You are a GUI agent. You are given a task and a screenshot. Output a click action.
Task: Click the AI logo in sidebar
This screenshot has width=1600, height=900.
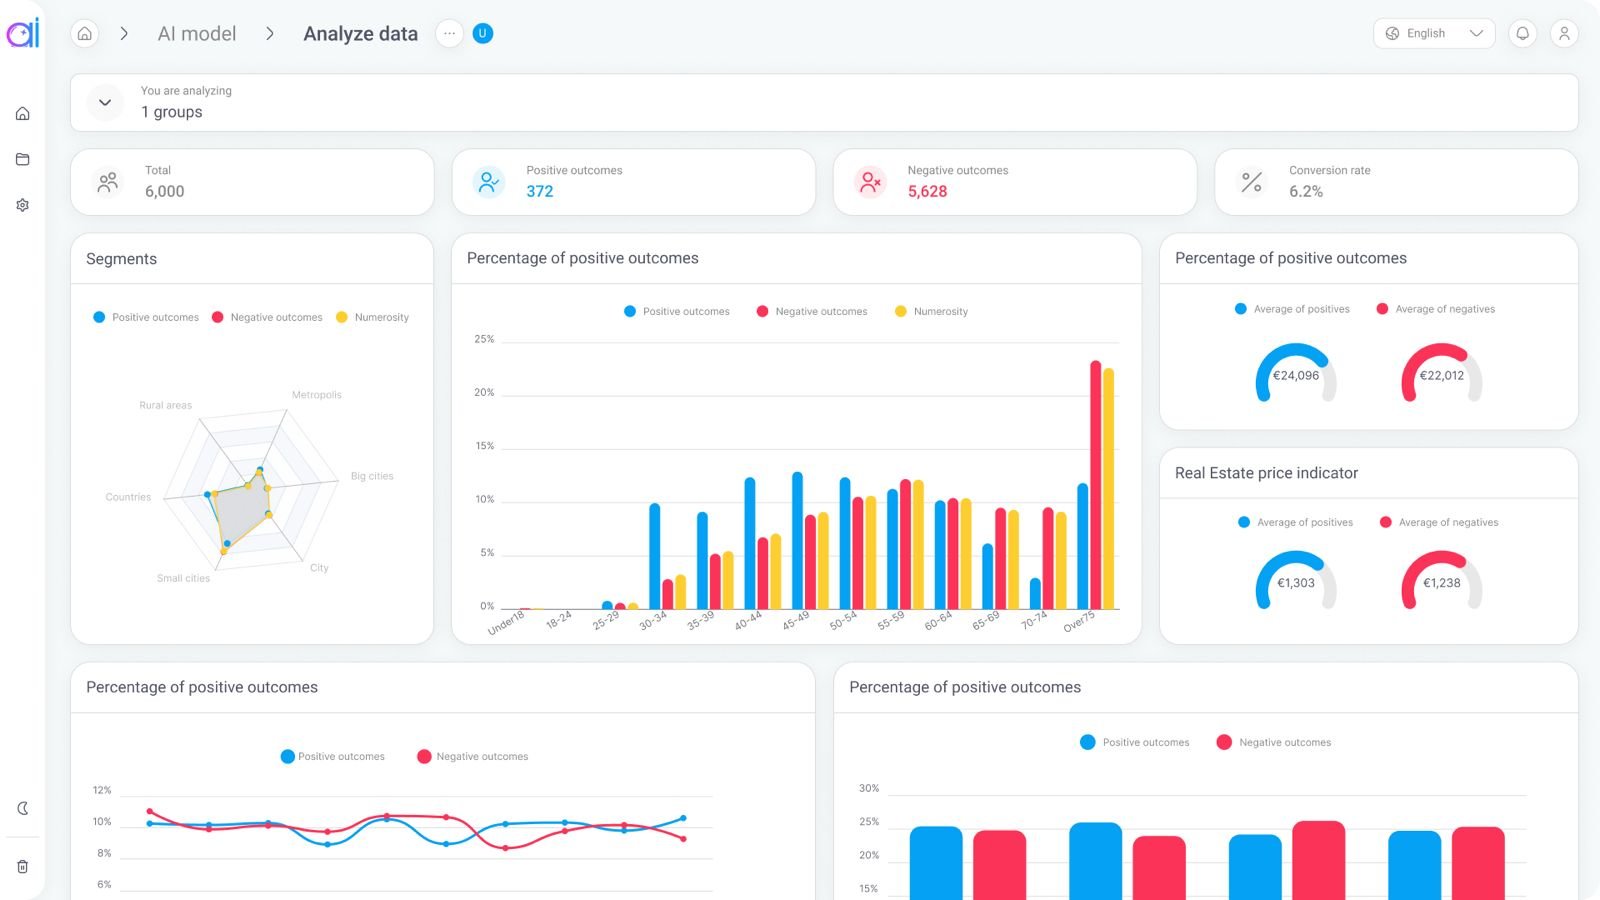tap(23, 33)
